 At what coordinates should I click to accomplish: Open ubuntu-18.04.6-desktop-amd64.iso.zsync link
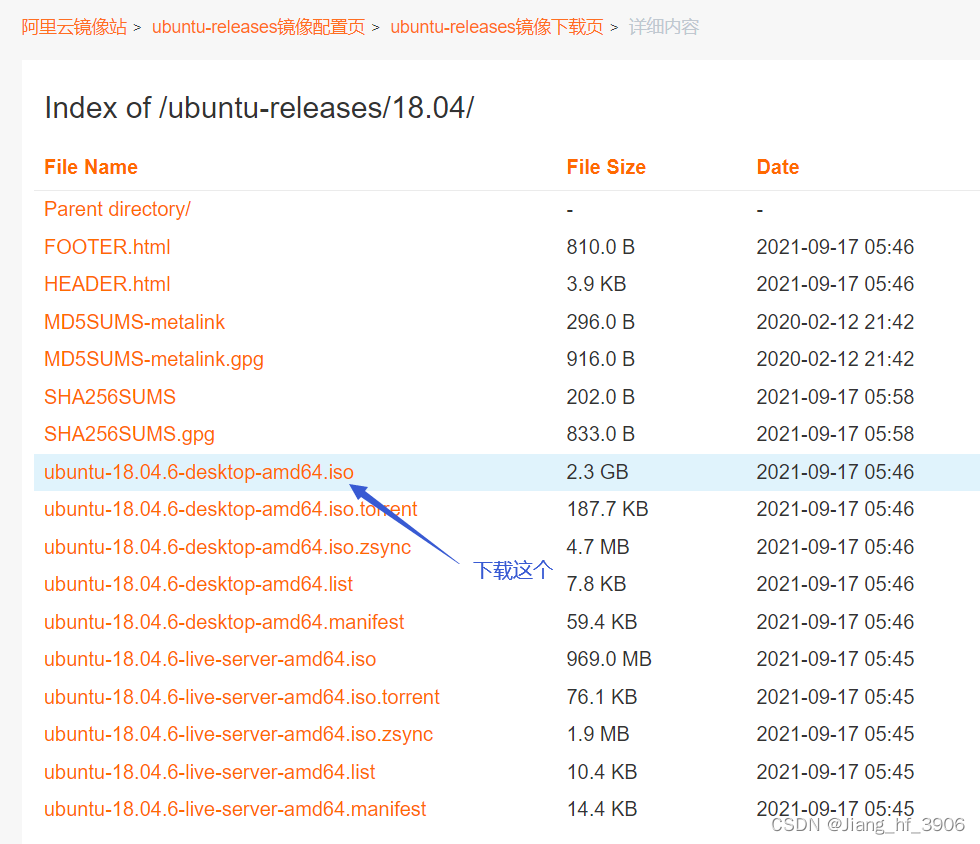tap(227, 546)
